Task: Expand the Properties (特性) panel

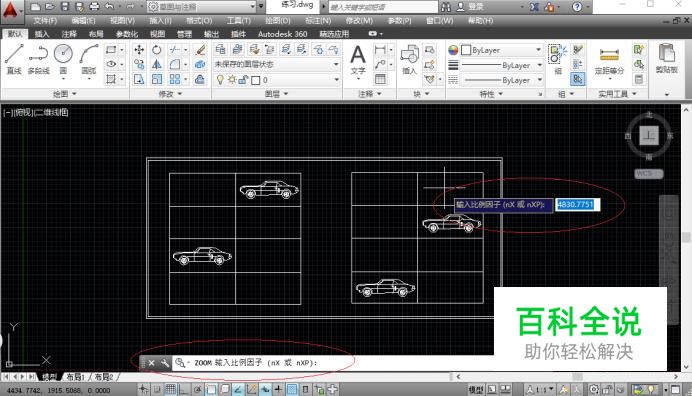Action: click(x=491, y=94)
